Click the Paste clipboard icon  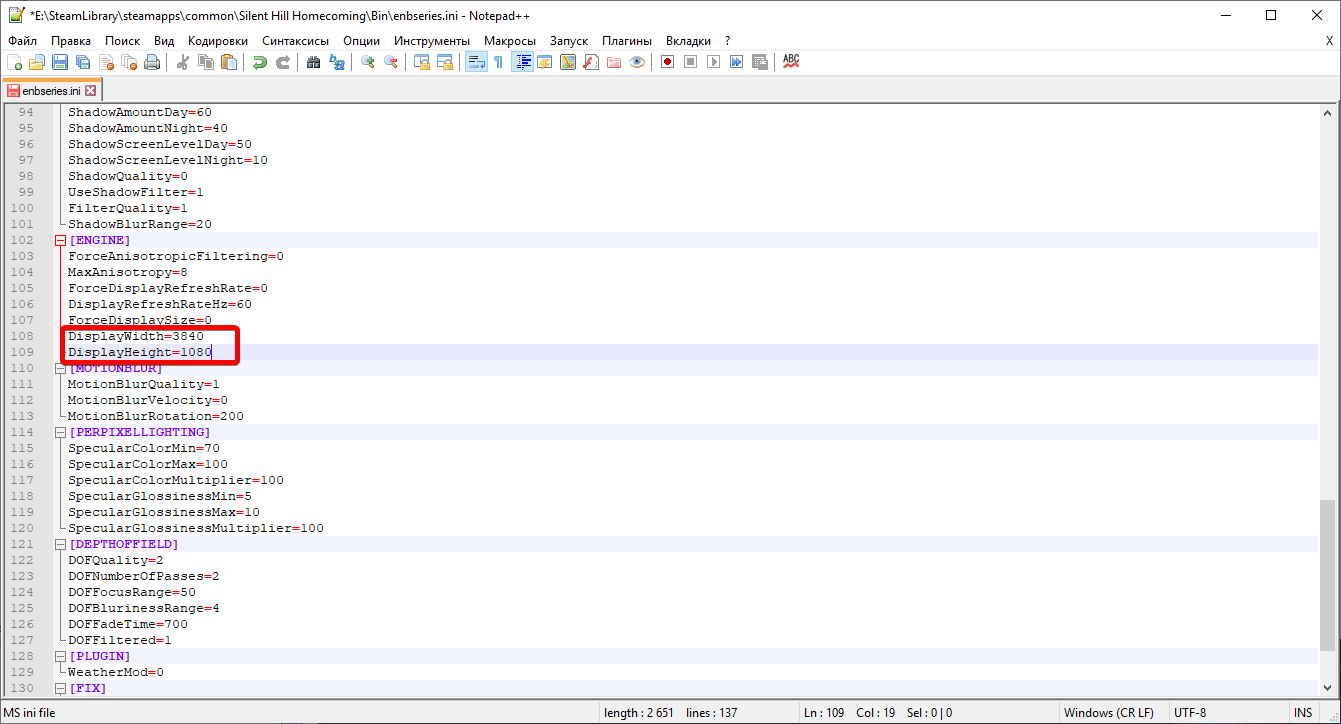pyautogui.click(x=229, y=62)
